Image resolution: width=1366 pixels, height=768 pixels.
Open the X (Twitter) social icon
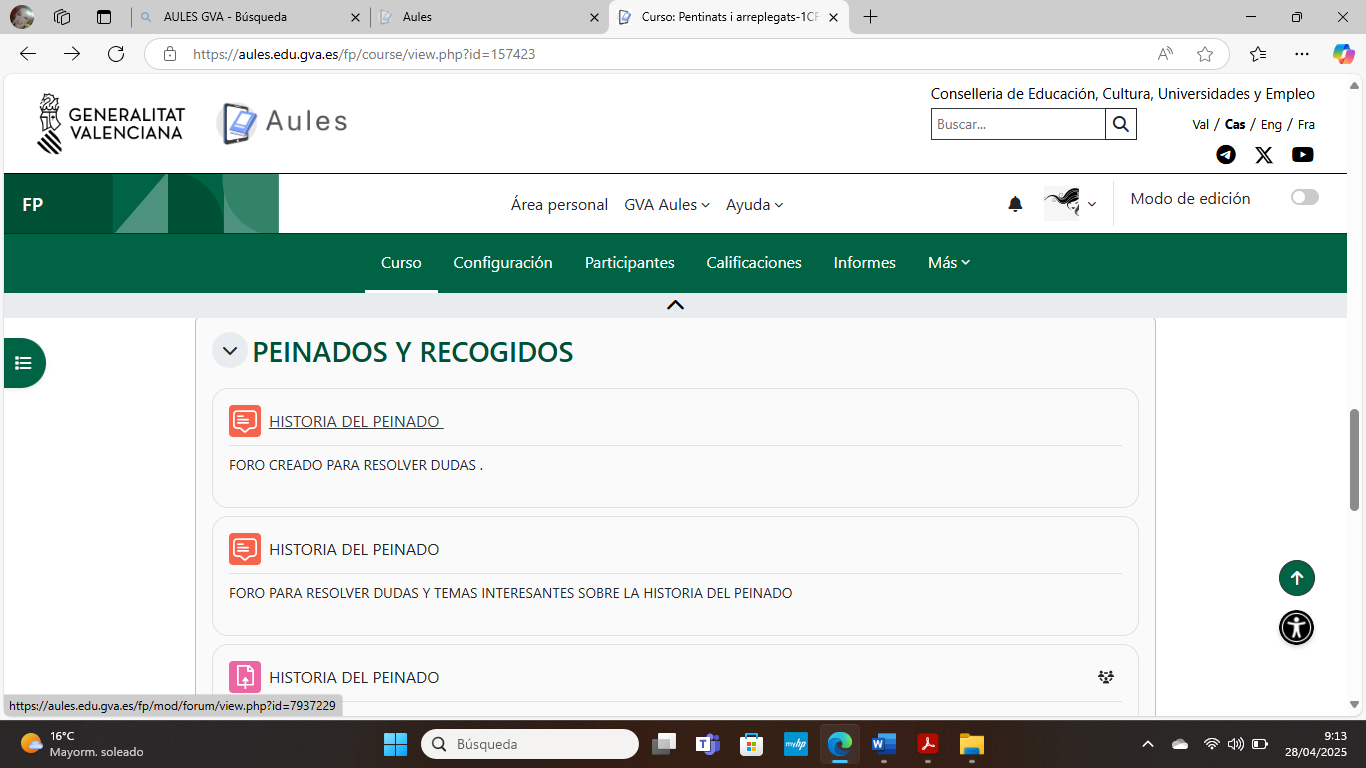pos(1264,155)
